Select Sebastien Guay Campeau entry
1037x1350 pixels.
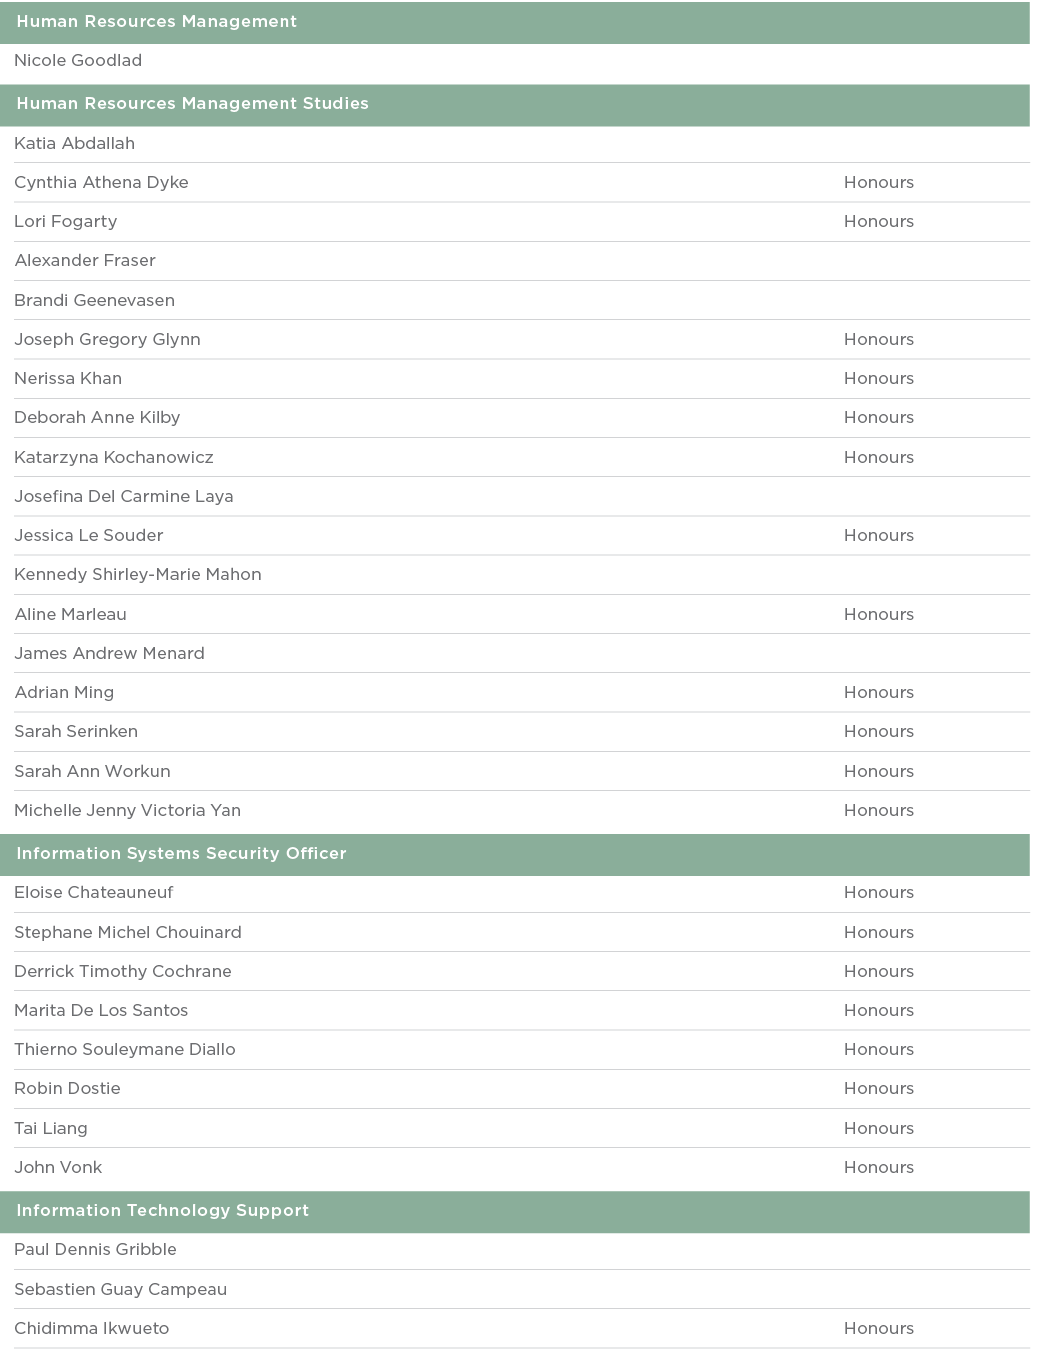point(120,1289)
